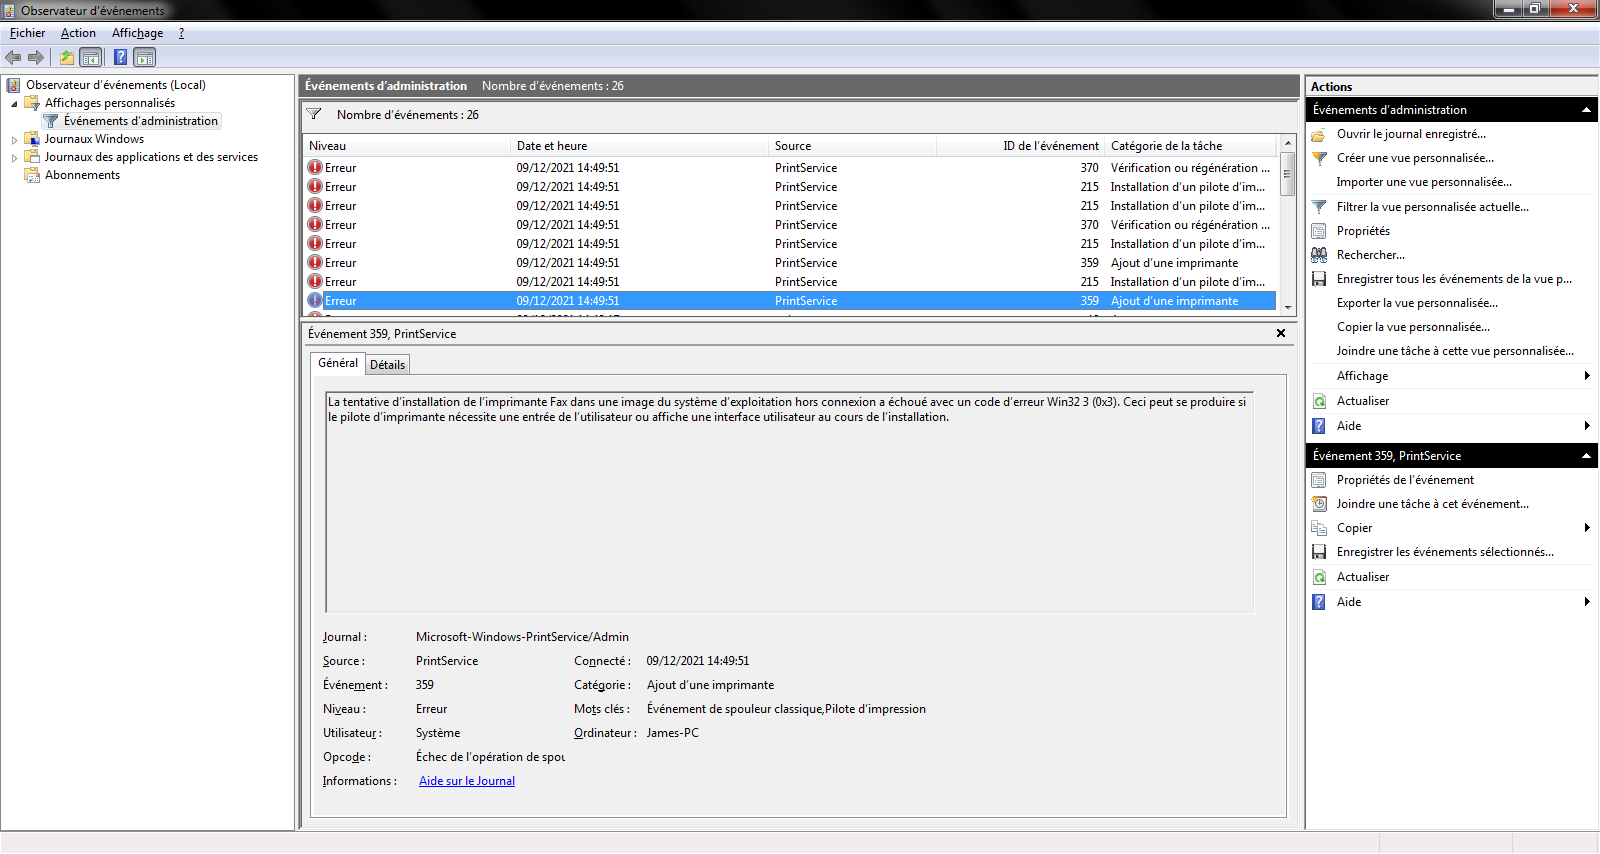Click Filtrer la vue personnalisée actuelle
The height and width of the screenshot is (854, 1600).
point(1432,207)
